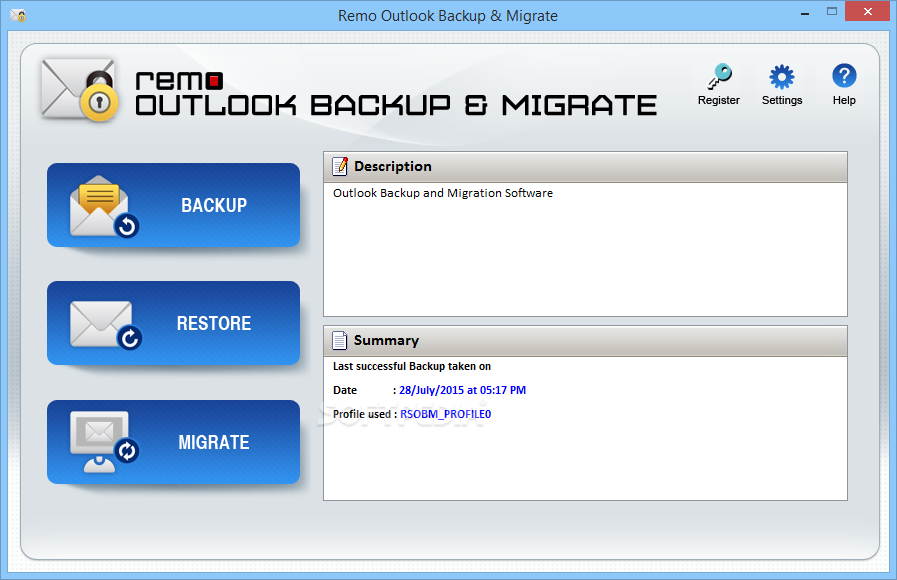
Task: Select the MIGRATE label
Action: 213,442
